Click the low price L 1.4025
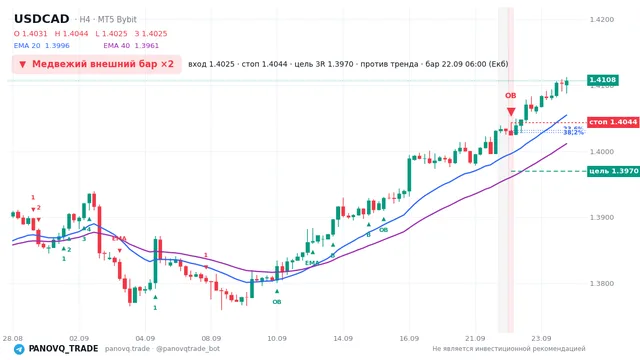The image size is (640, 360). click(x=111, y=33)
